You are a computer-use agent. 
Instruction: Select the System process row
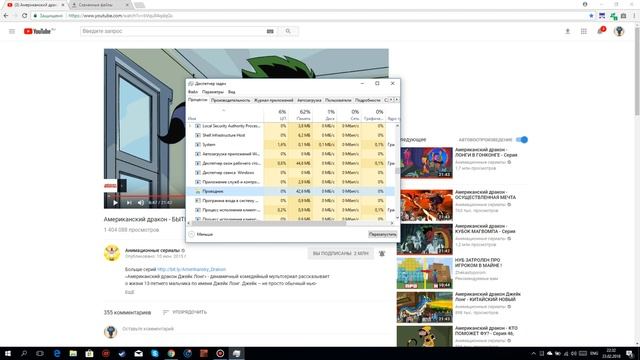tap(291, 145)
